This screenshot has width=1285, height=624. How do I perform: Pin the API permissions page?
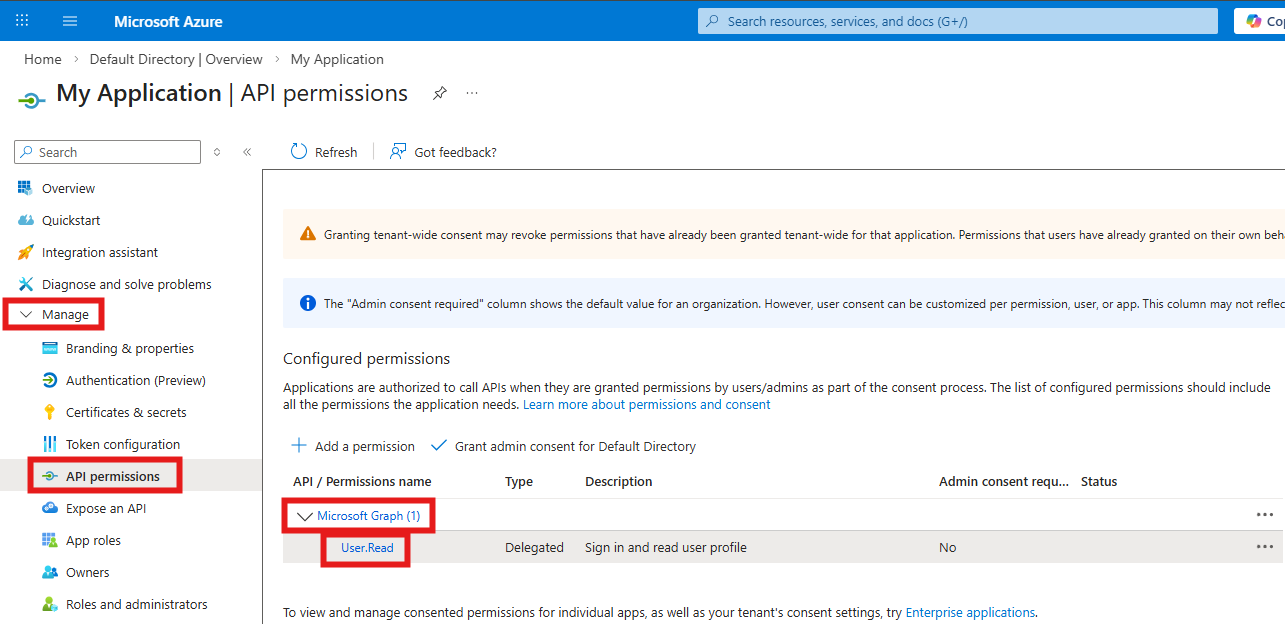click(439, 93)
